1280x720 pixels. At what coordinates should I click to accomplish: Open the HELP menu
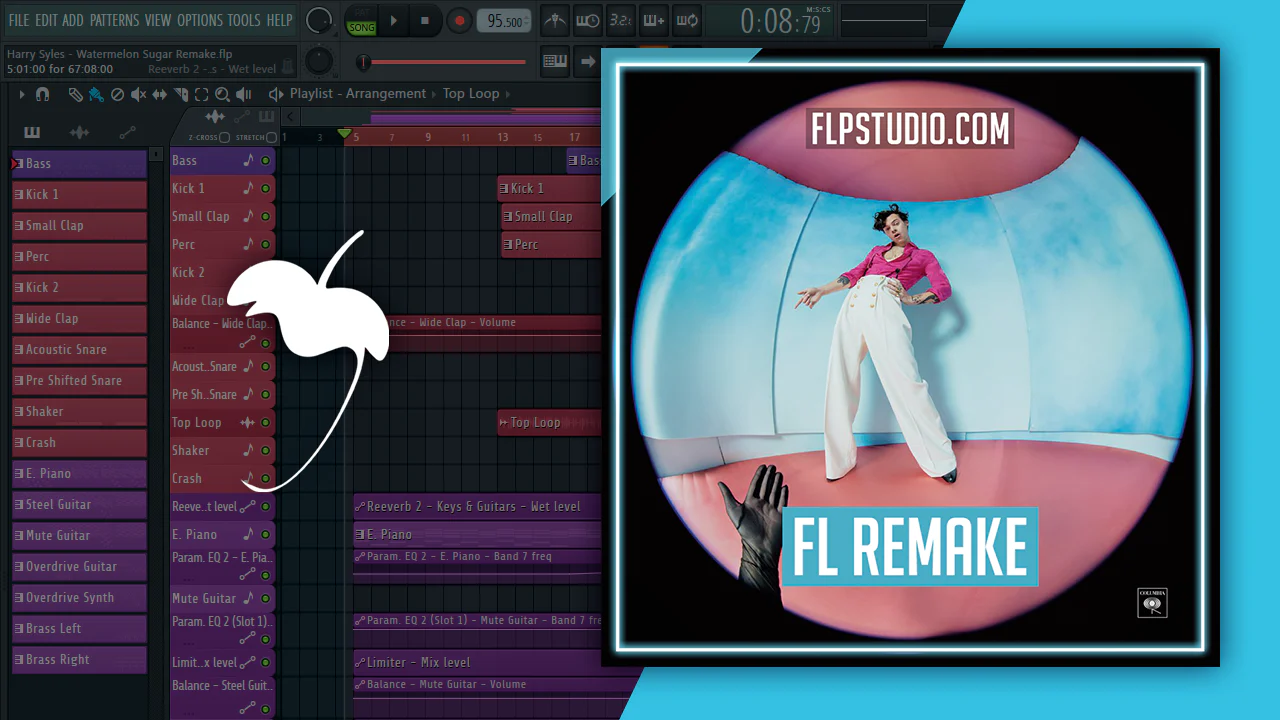279,20
